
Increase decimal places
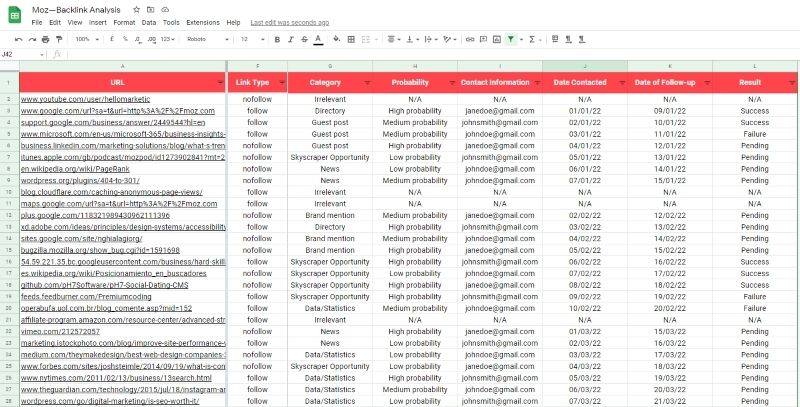(152, 39)
